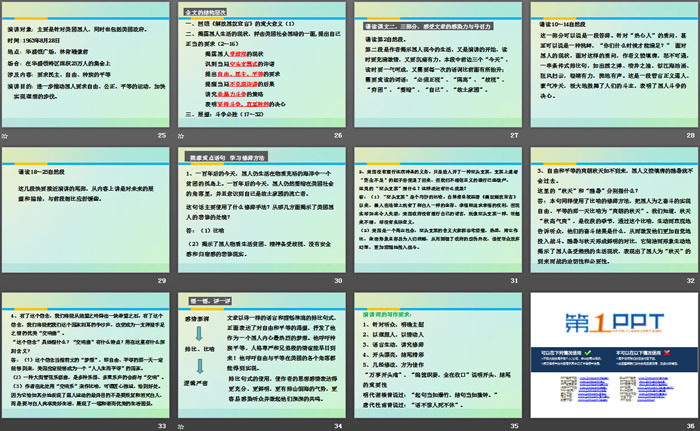Viewport: 700px width, 431px height.
Task: Select slide 33 thumbnail
Action: [86, 356]
